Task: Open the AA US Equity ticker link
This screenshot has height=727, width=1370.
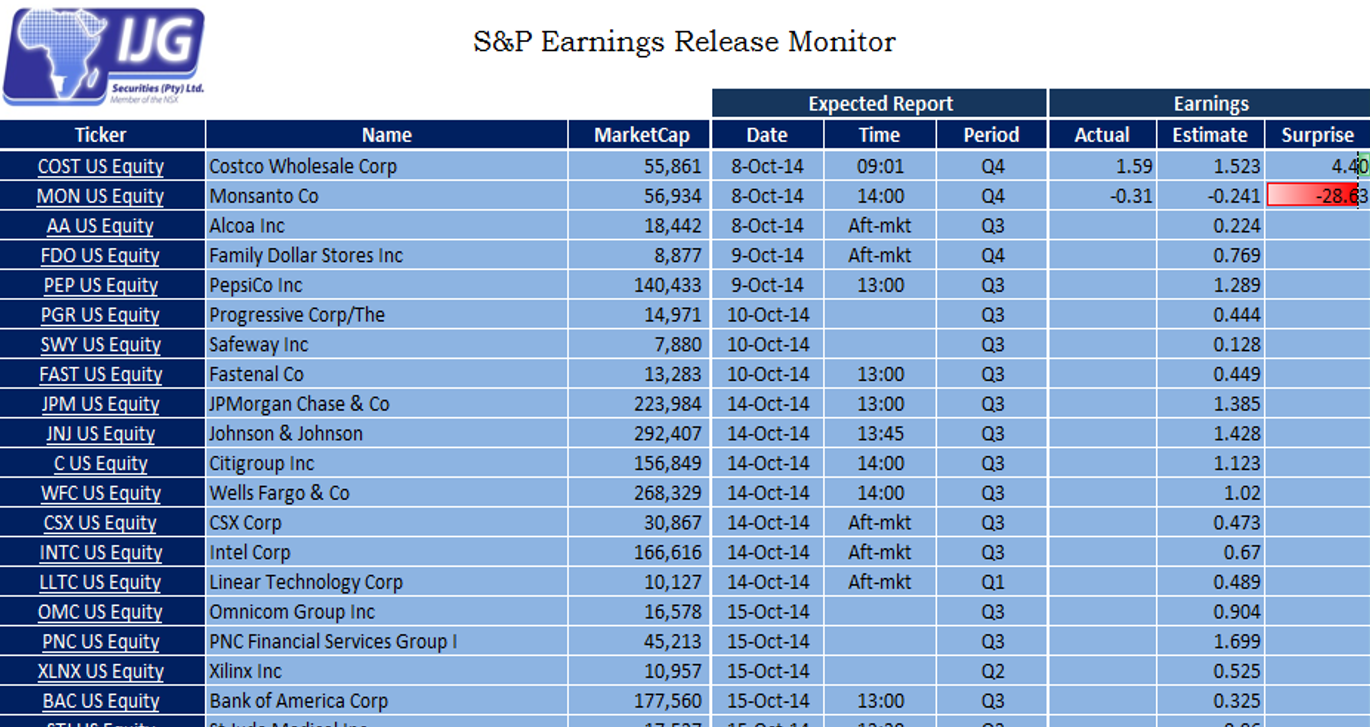Action: pos(101,226)
